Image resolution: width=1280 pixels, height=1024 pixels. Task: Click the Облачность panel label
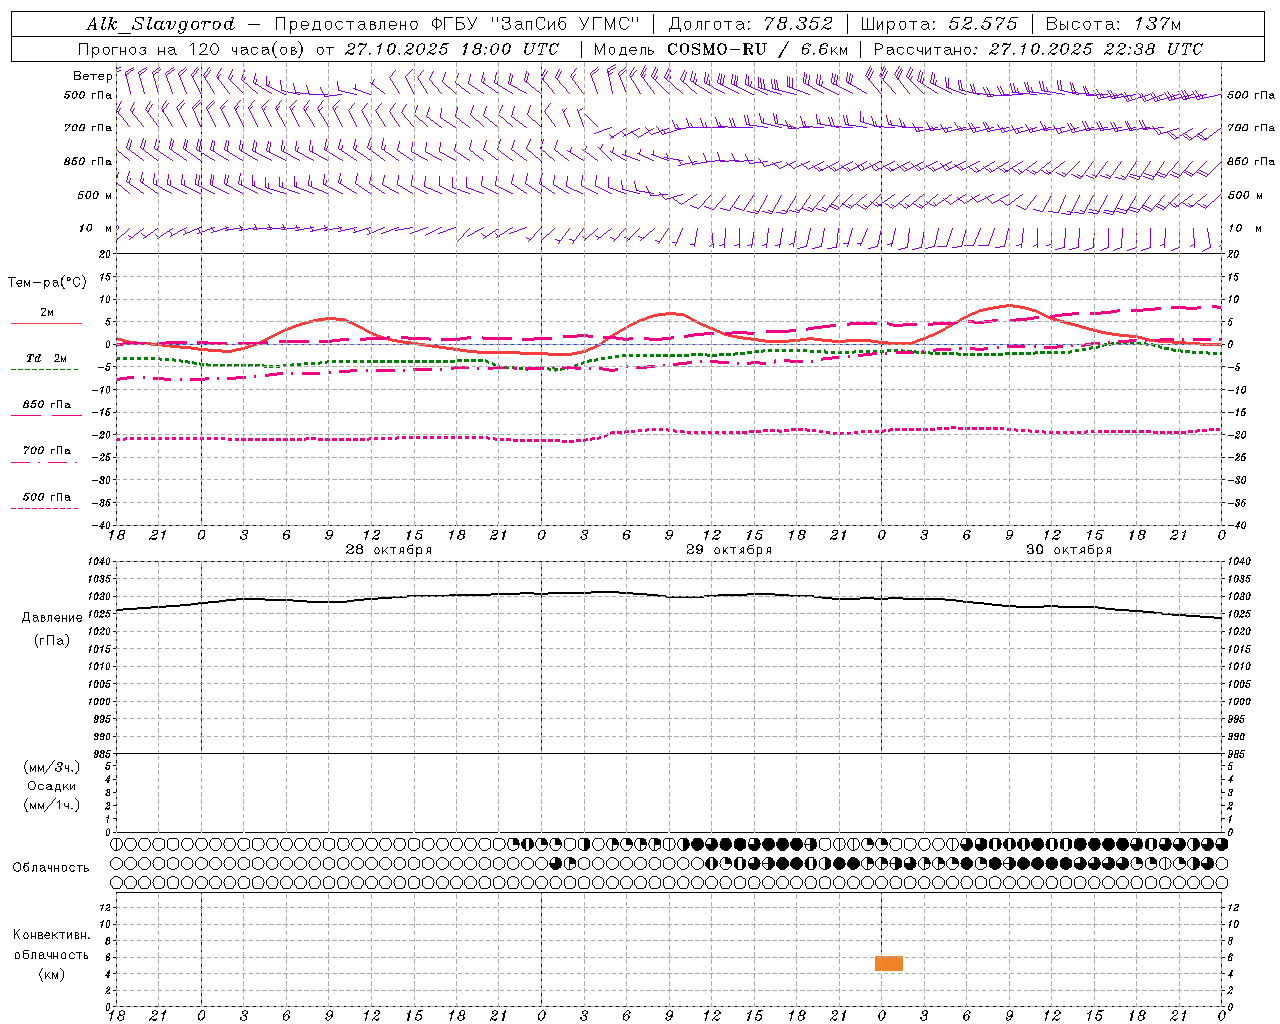pos(51,868)
